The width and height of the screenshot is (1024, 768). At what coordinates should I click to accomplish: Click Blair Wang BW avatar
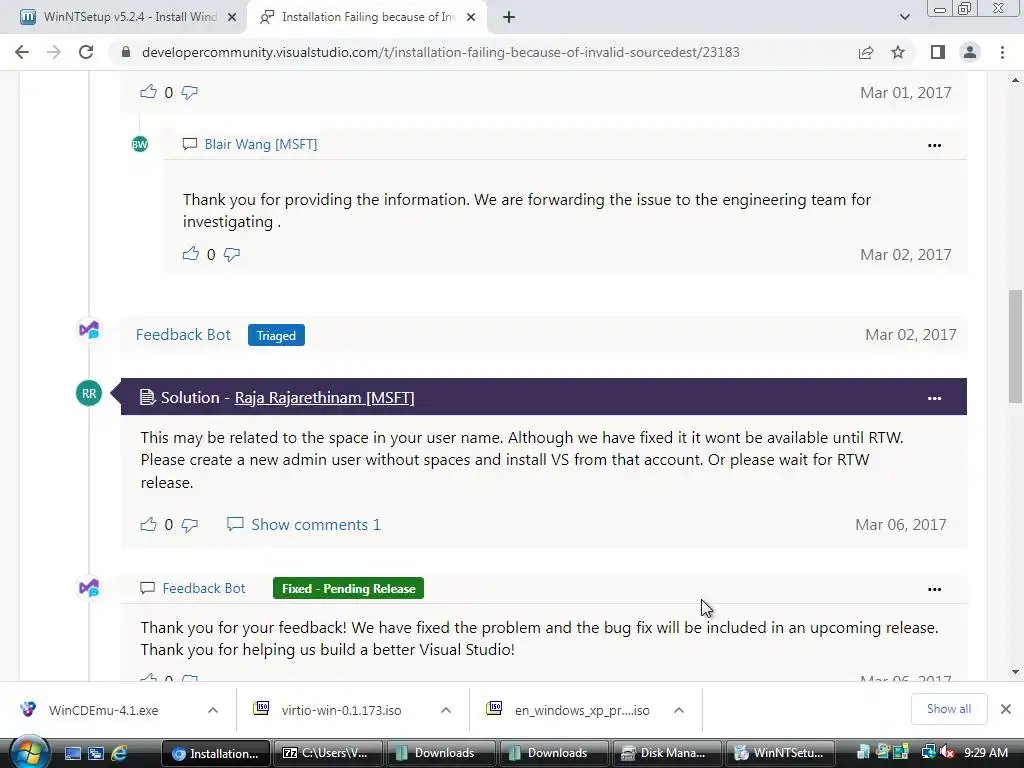coord(140,144)
